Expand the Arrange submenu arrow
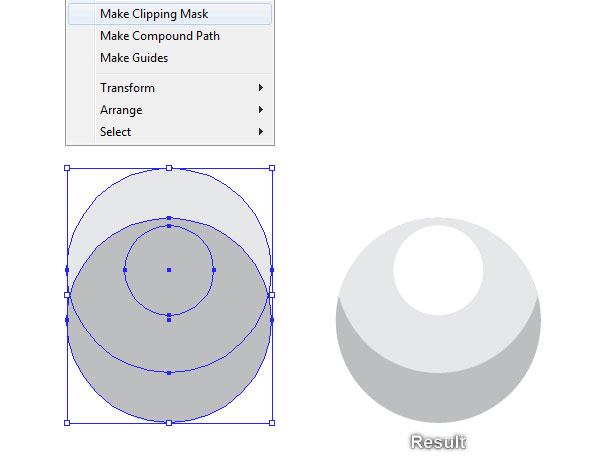The image size is (600, 458). coord(261,110)
